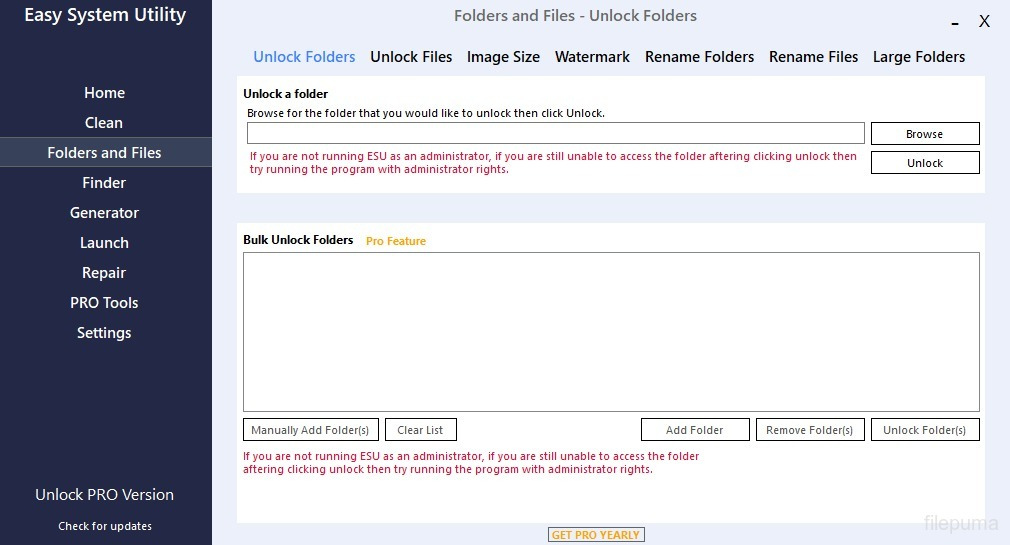The width and height of the screenshot is (1010, 545).
Task: Minimize the Easy System Utility window
Action: [x=955, y=23]
